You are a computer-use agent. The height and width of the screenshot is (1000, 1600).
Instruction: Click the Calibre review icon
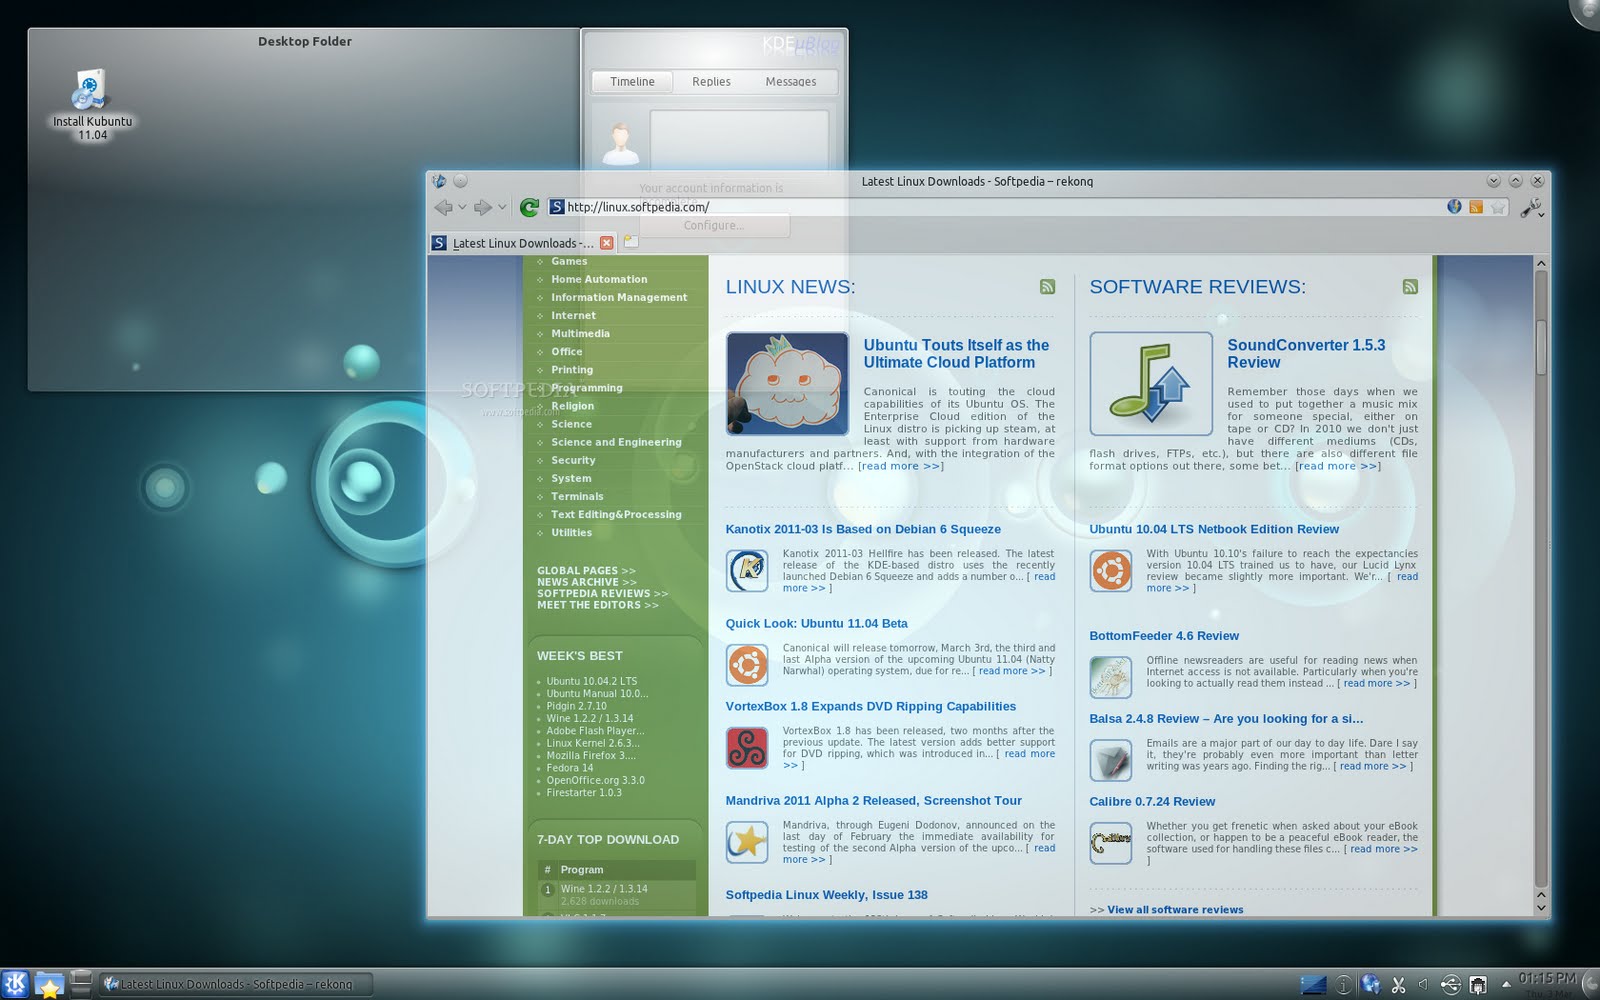[1111, 843]
